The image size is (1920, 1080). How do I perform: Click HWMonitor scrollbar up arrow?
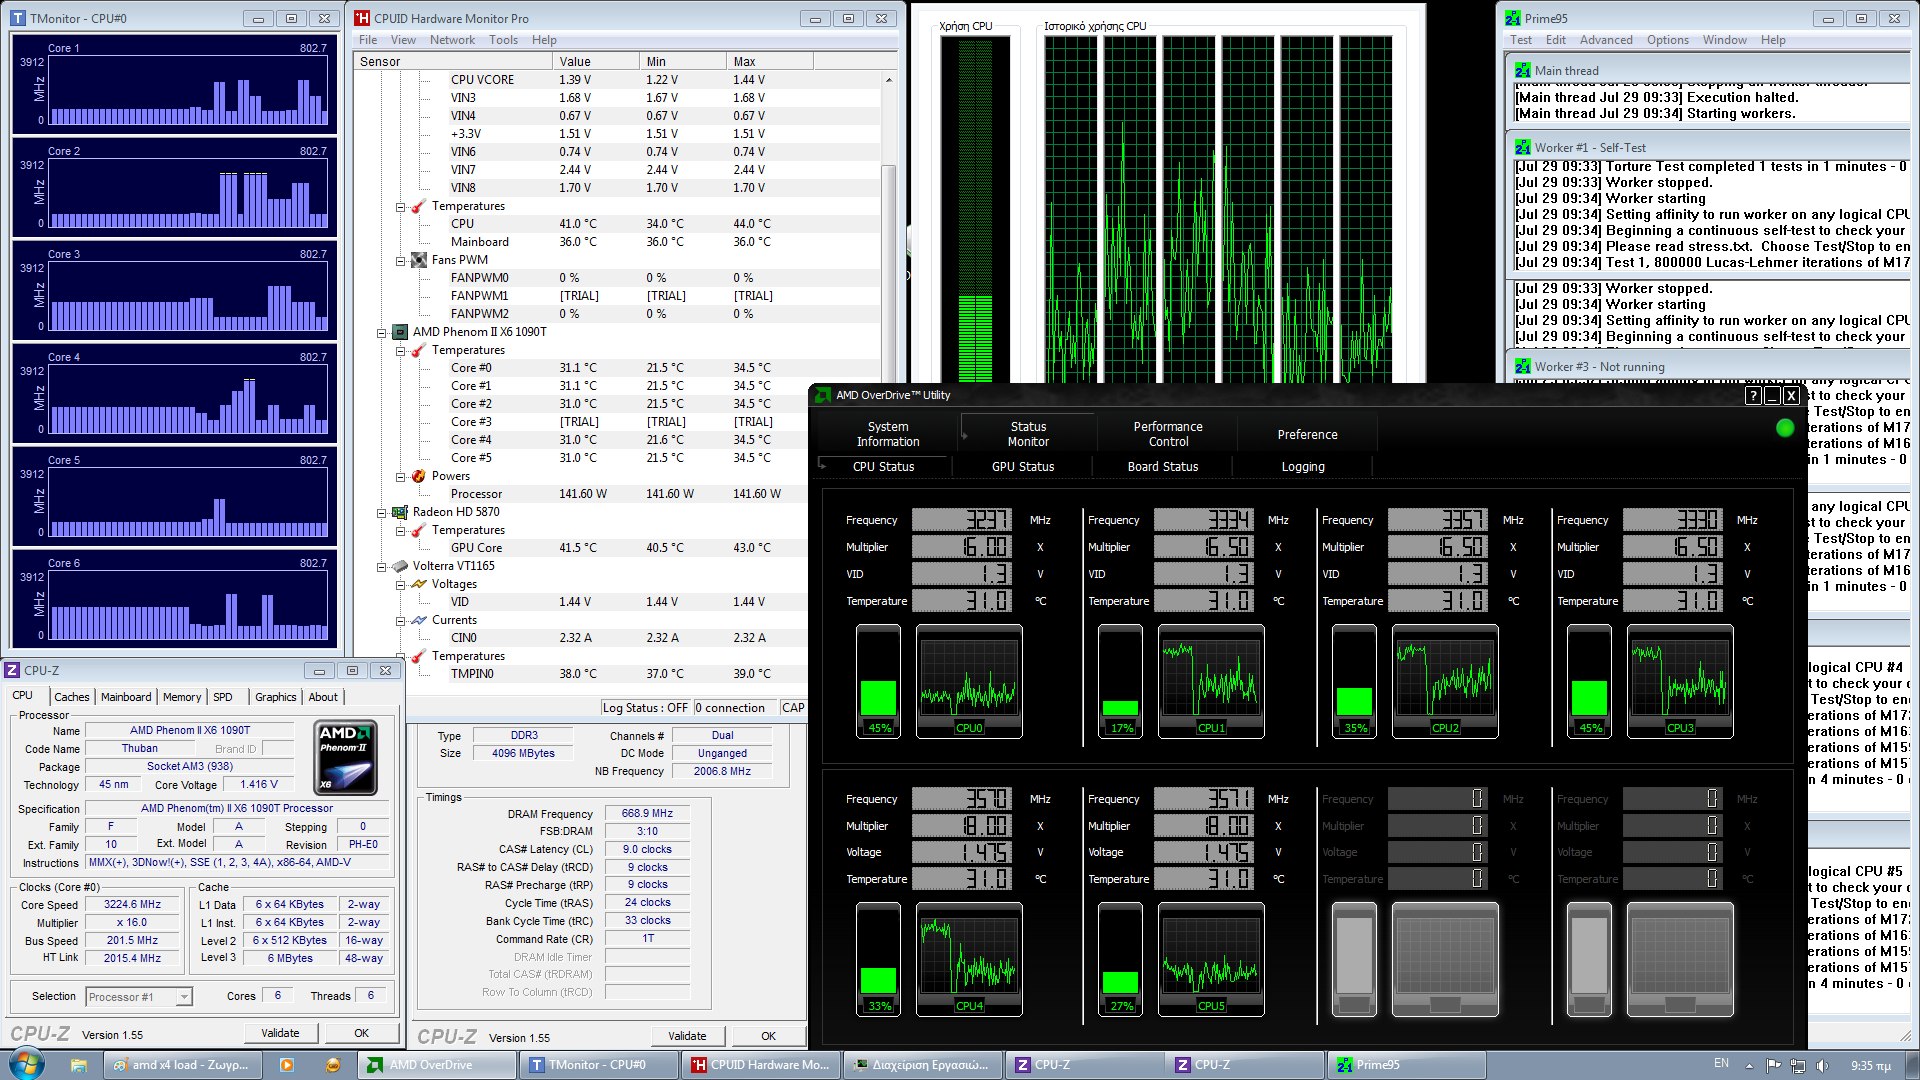tap(888, 80)
